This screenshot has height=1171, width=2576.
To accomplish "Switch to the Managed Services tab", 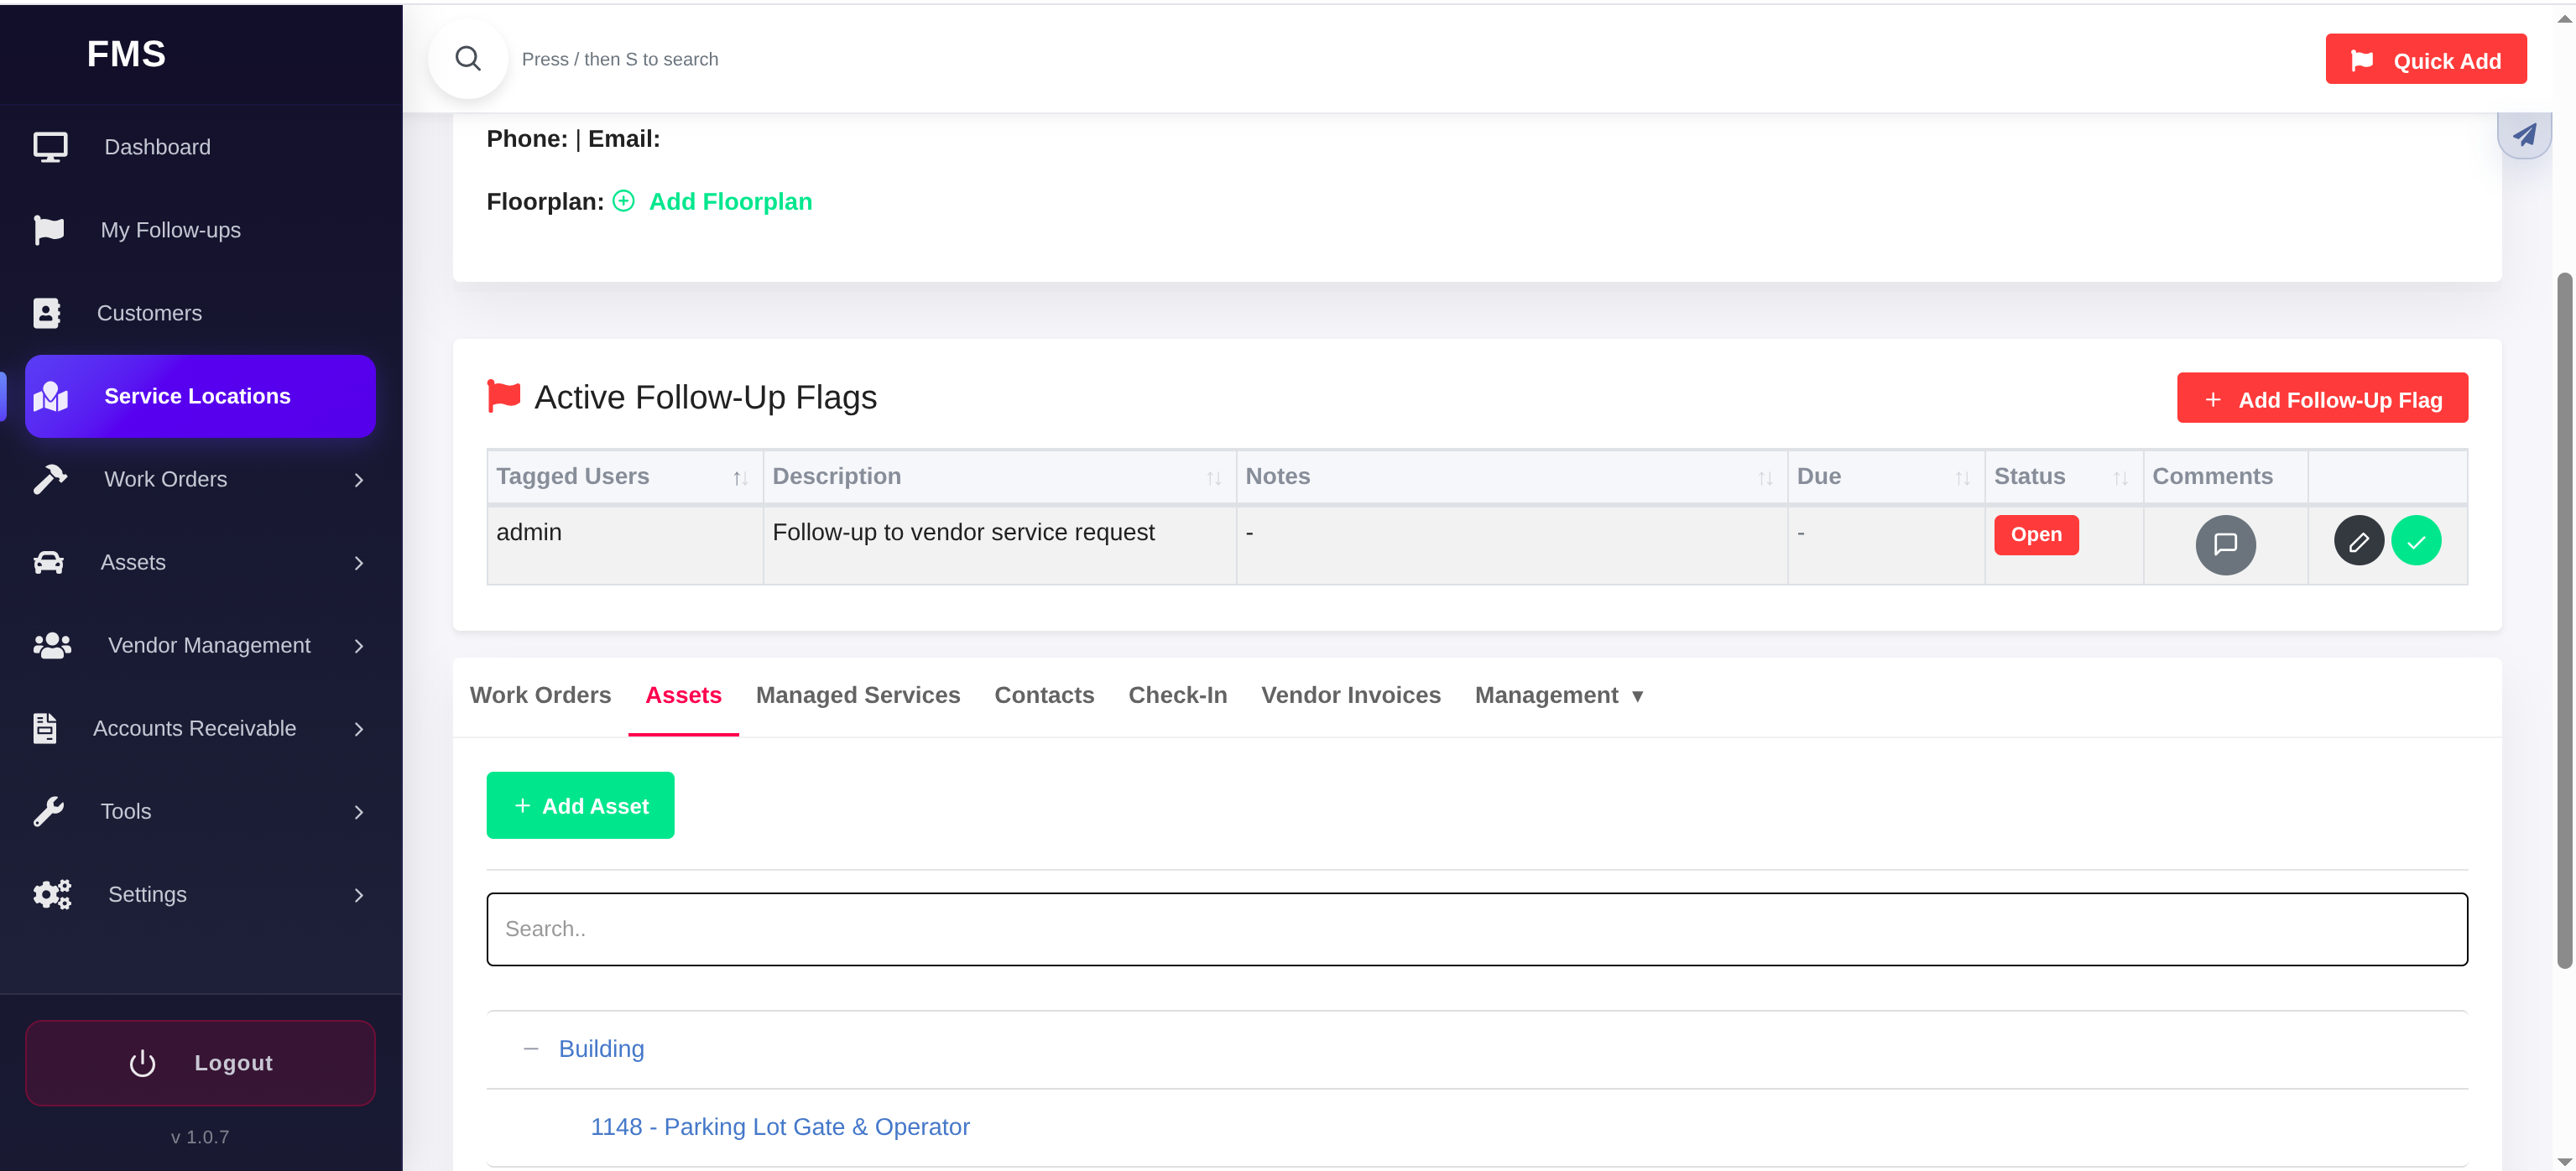I will coord(857,695).
